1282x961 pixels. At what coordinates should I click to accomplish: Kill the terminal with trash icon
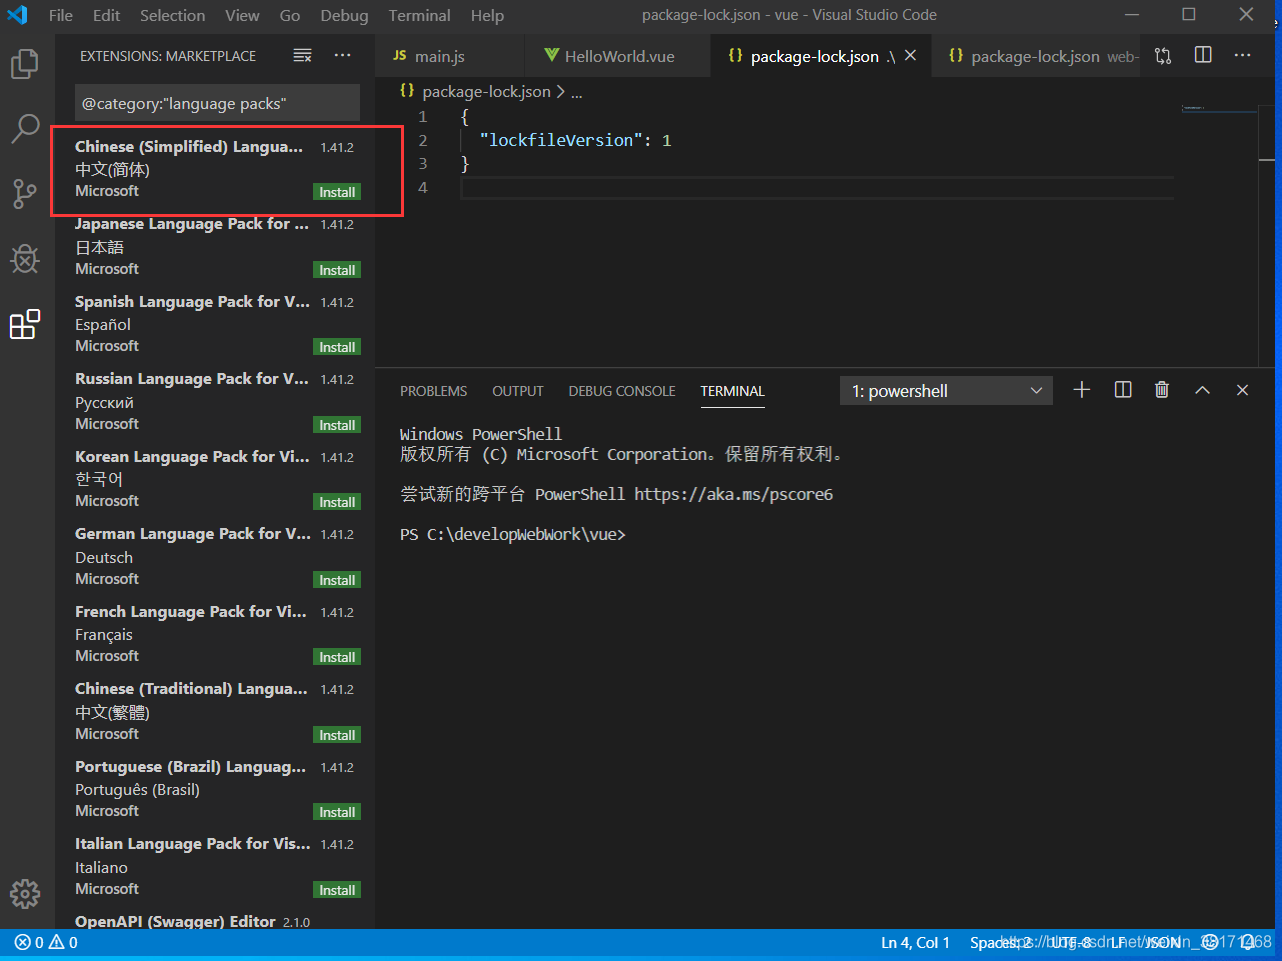click(x=1162, y=390)
